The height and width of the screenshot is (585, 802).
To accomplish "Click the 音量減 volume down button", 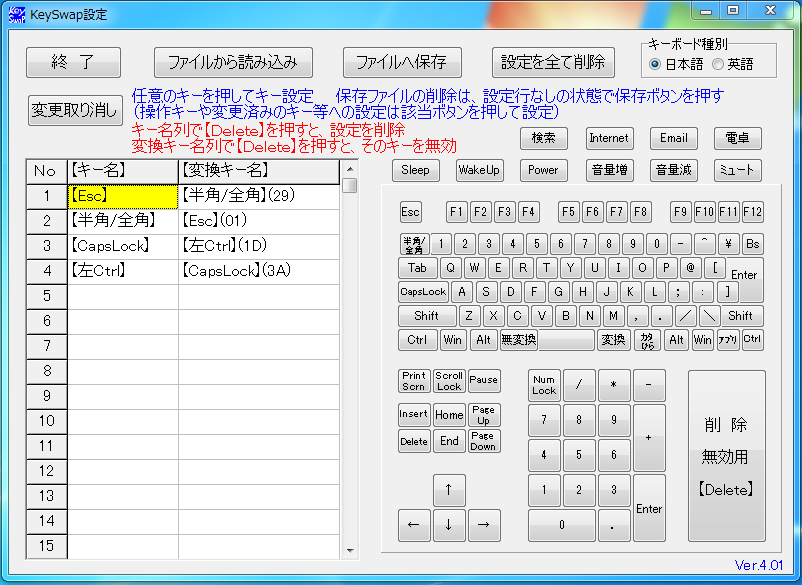I will (674, 170).
